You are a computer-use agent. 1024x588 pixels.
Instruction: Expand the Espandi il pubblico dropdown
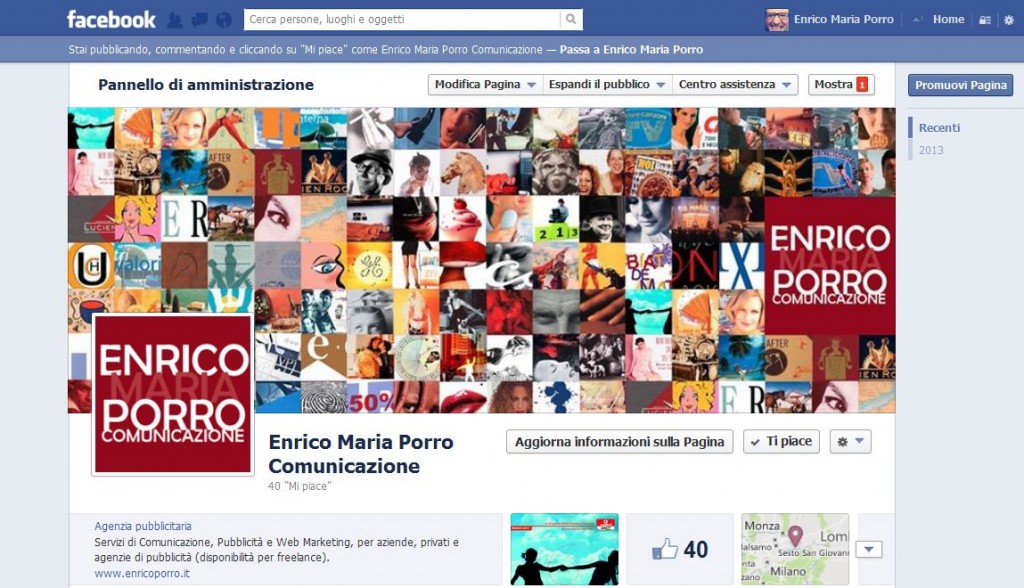(x=607, y=84)
